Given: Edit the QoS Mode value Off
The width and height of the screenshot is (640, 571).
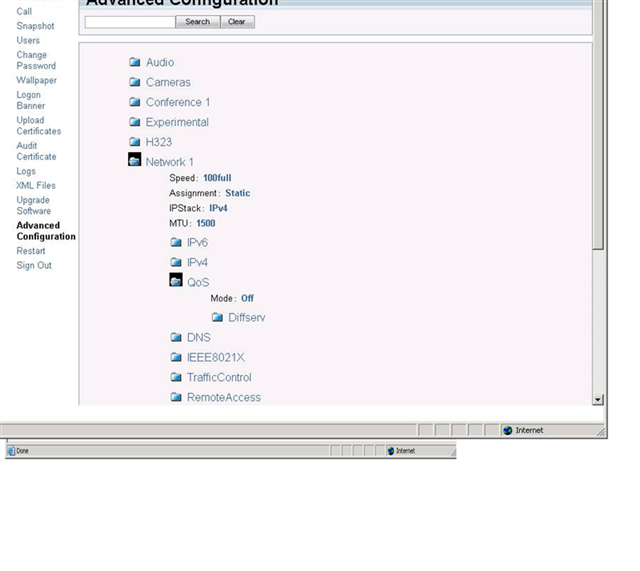Looking at the screenshot, I should tap(247, 298).
